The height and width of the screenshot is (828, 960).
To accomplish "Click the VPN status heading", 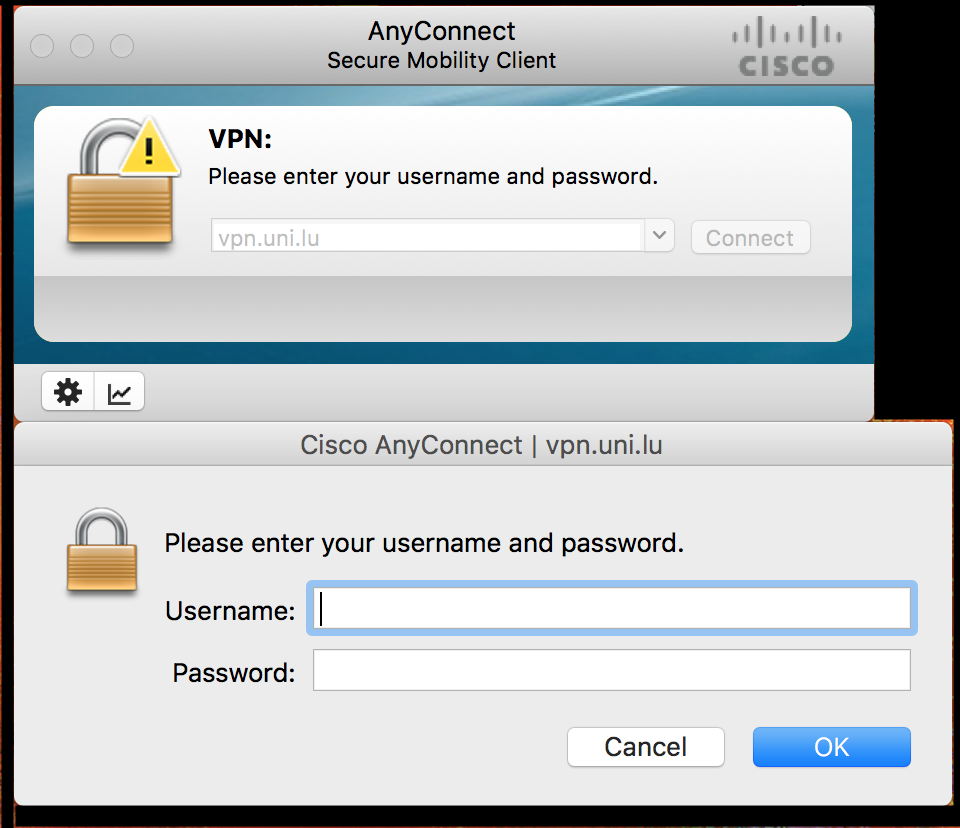I will tap(240, 140).
